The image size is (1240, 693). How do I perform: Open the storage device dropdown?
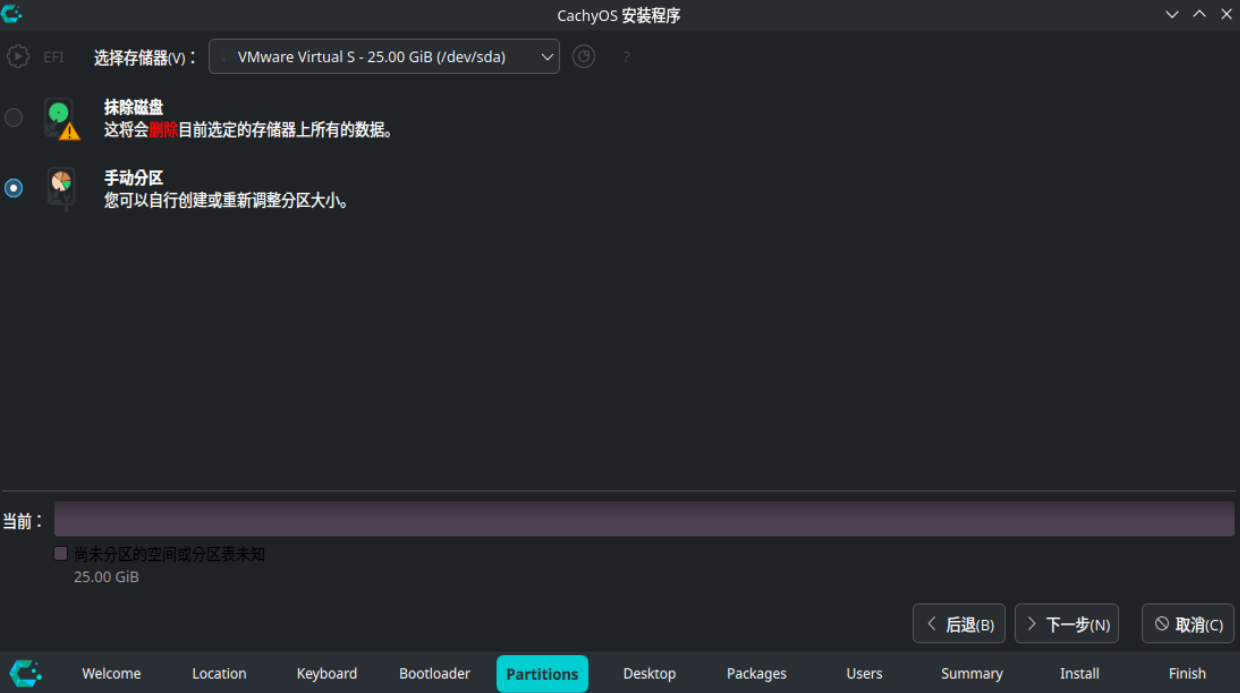coord(384,57)
